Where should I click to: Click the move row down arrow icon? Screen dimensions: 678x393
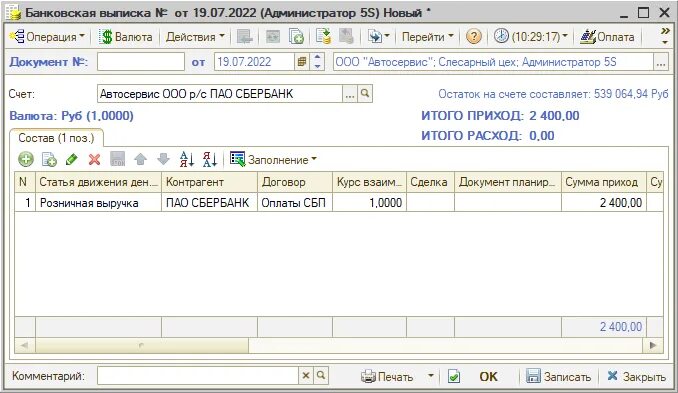(x=163, y=160)
